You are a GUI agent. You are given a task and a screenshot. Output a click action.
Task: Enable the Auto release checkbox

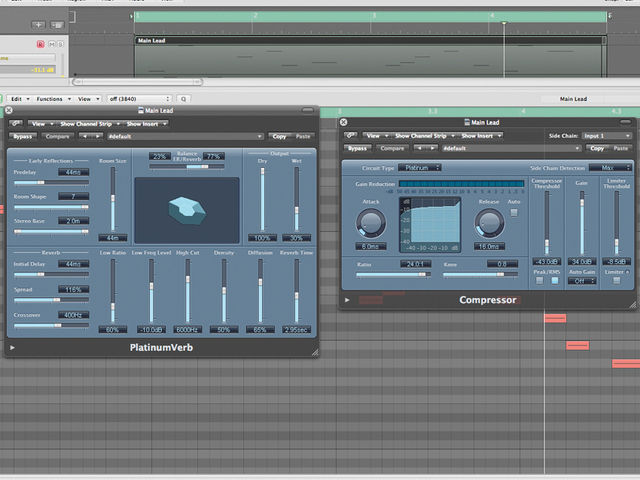tap(514, 212)
